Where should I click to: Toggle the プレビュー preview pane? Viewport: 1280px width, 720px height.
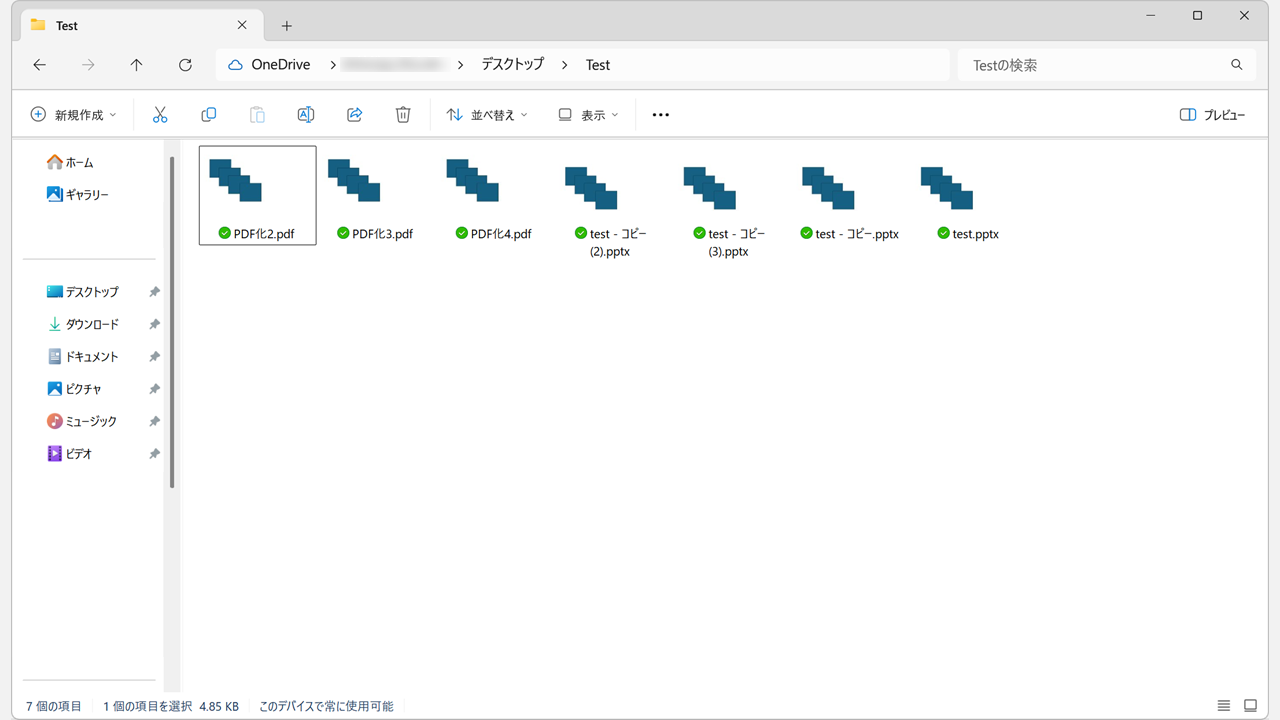1212,115
